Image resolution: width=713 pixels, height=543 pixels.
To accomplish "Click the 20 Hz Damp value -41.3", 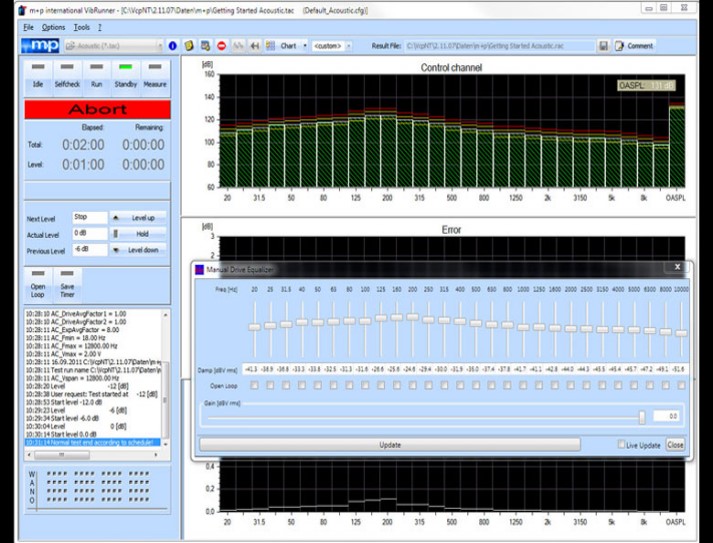I will pos(251,370).
